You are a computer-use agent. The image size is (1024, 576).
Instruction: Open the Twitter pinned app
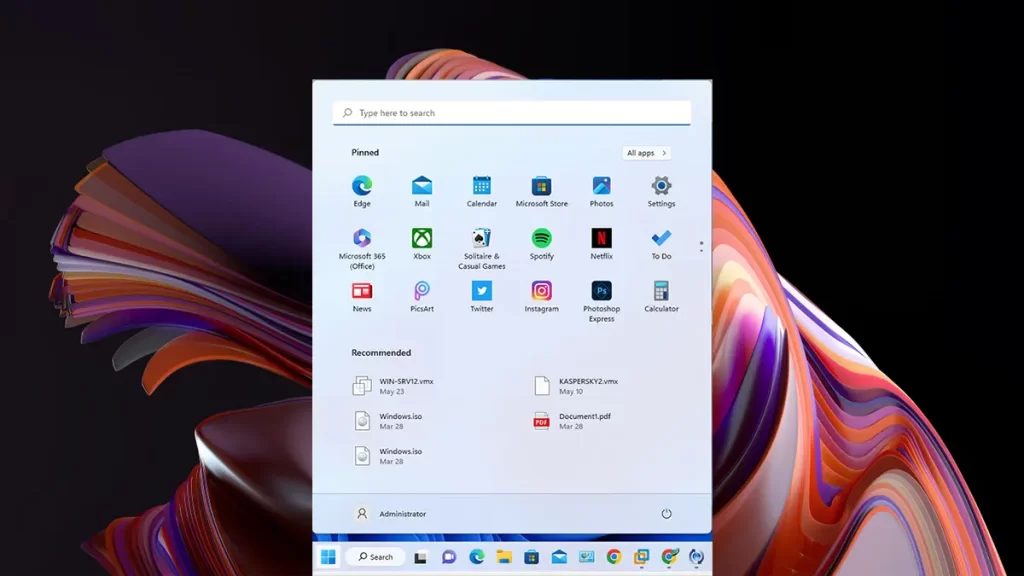(x=481, y=292)
